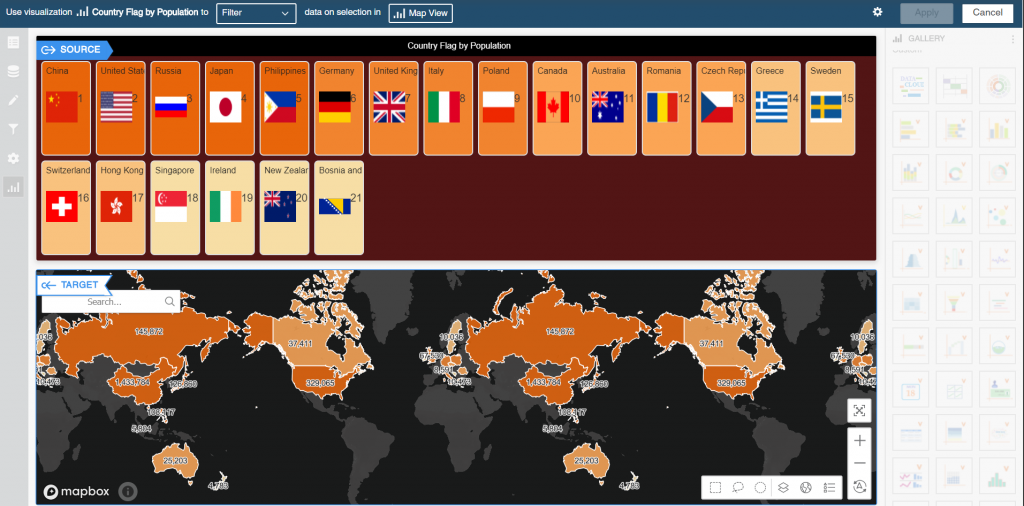
Task: Pick the Data Cloud chart in gallery
Action: 910,86
